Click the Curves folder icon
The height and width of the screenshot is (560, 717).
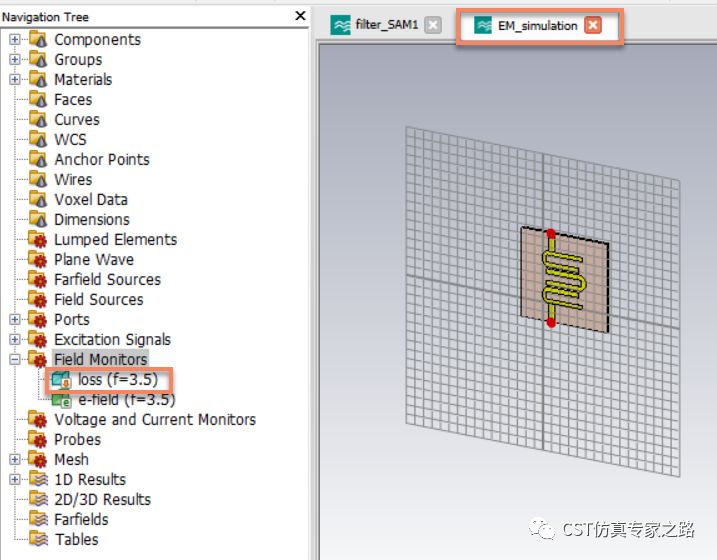click(38, 119)
